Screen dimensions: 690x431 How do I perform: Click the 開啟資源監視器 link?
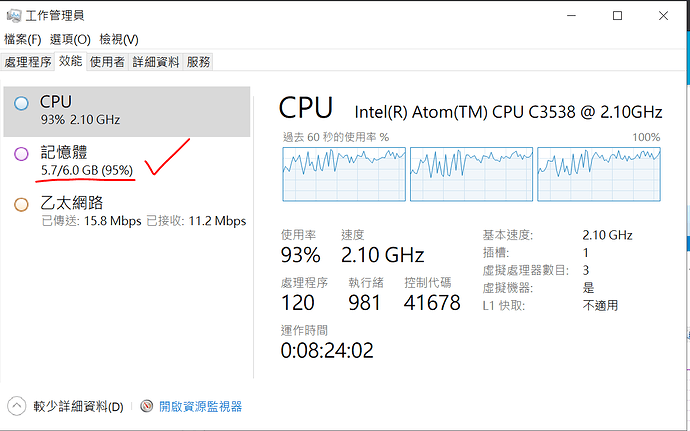click(x=199, y=407)
